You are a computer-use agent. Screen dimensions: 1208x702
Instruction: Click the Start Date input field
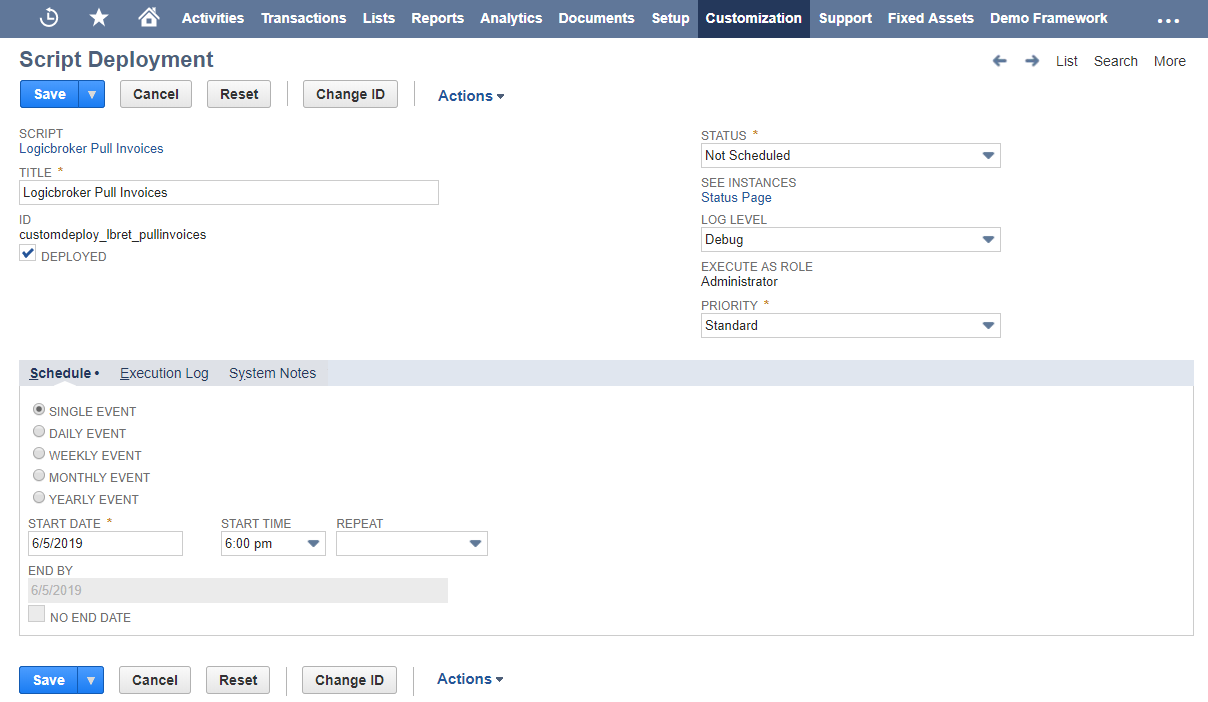[105, 543]
